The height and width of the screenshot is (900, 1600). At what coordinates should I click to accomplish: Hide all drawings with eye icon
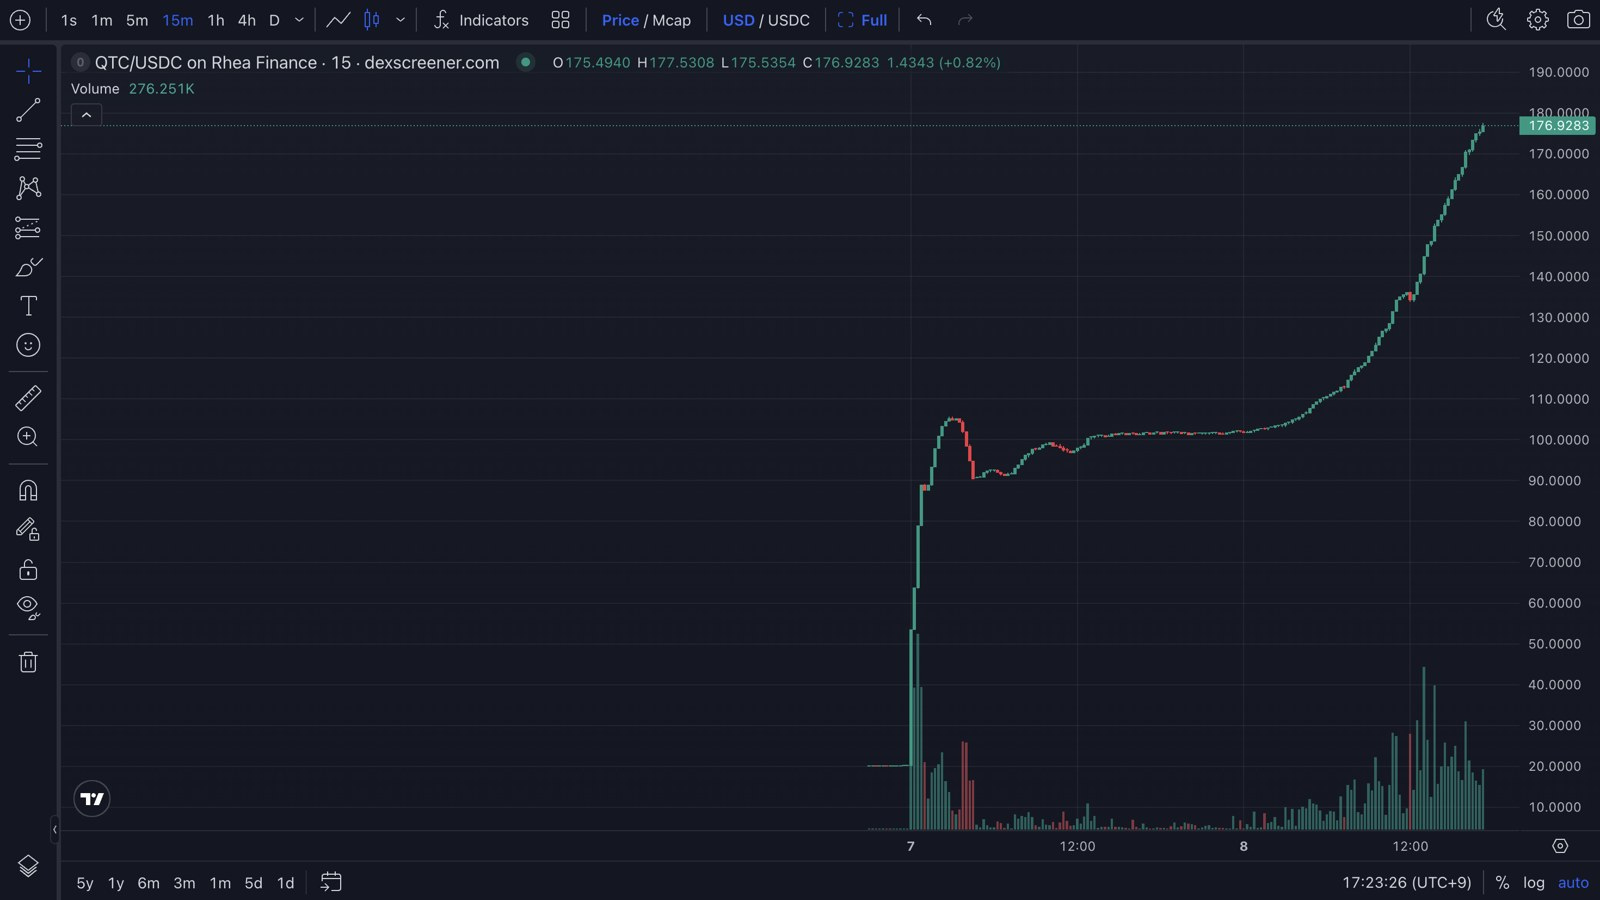point(28,608)
